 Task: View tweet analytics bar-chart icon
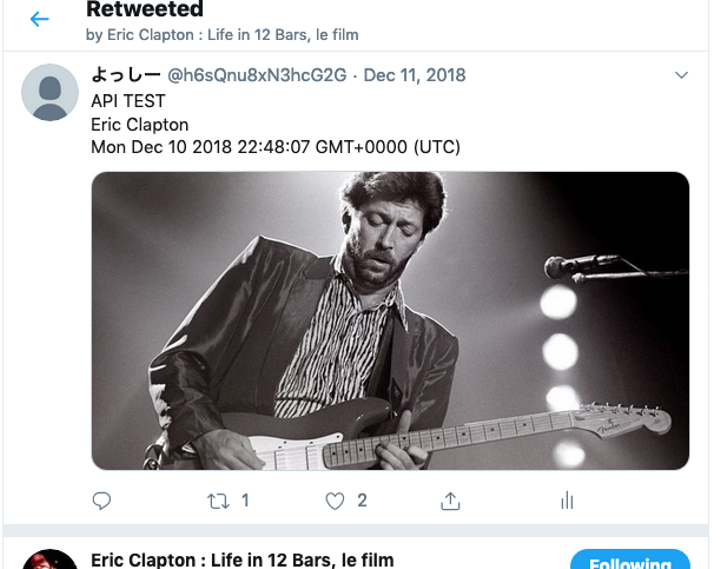tap(567, 501)
